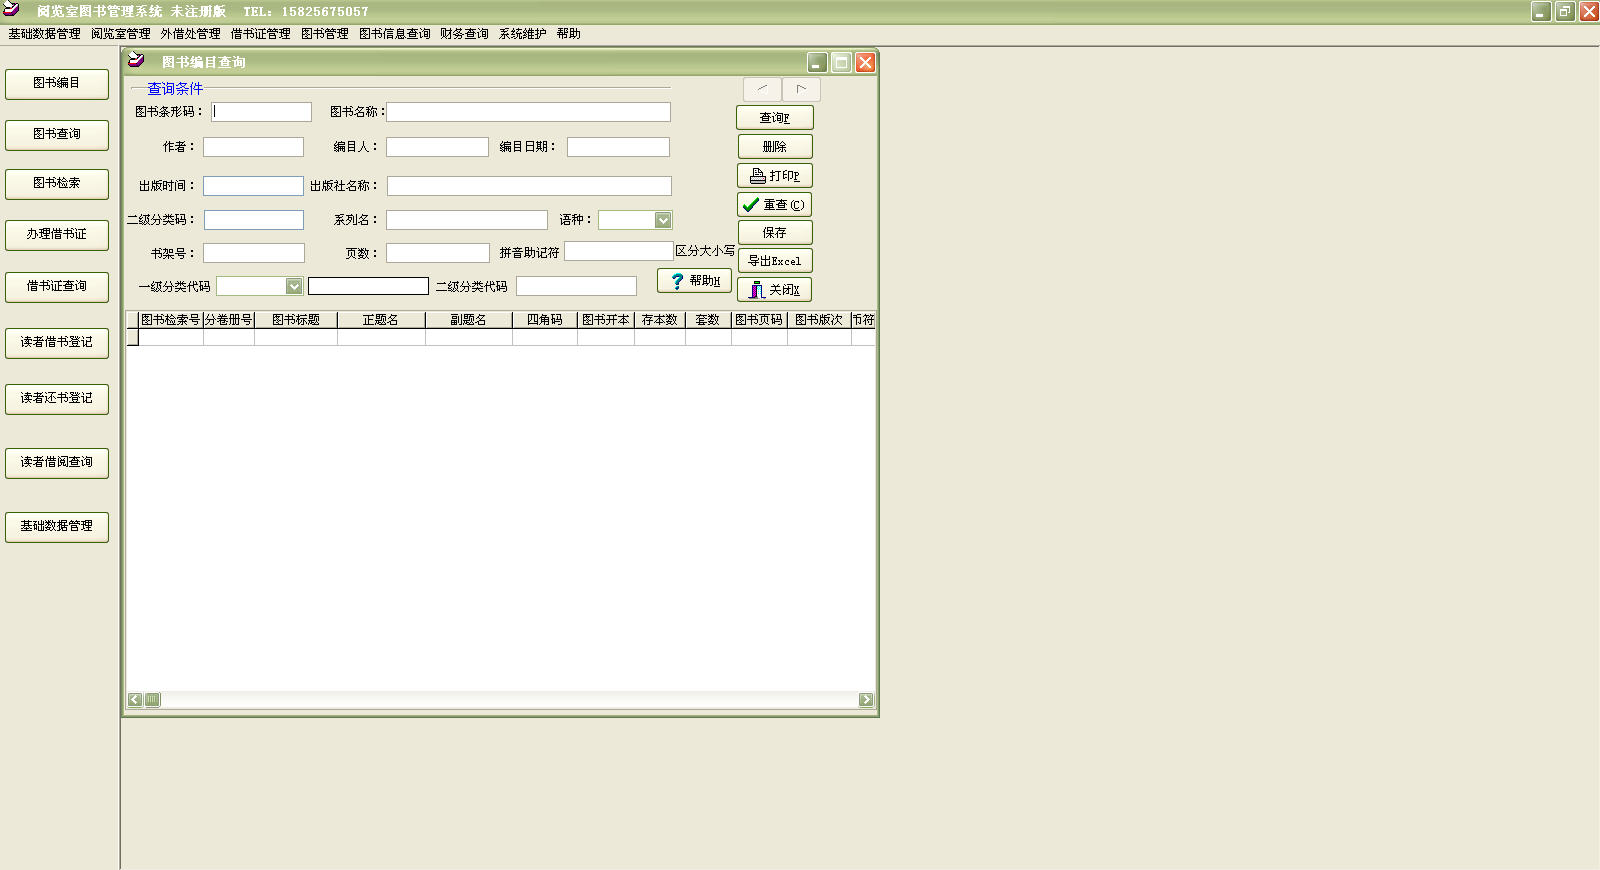Screen dimensions: 1600x870
Task: Open the 图书信息查询 menu
Action: pos(395,34)
